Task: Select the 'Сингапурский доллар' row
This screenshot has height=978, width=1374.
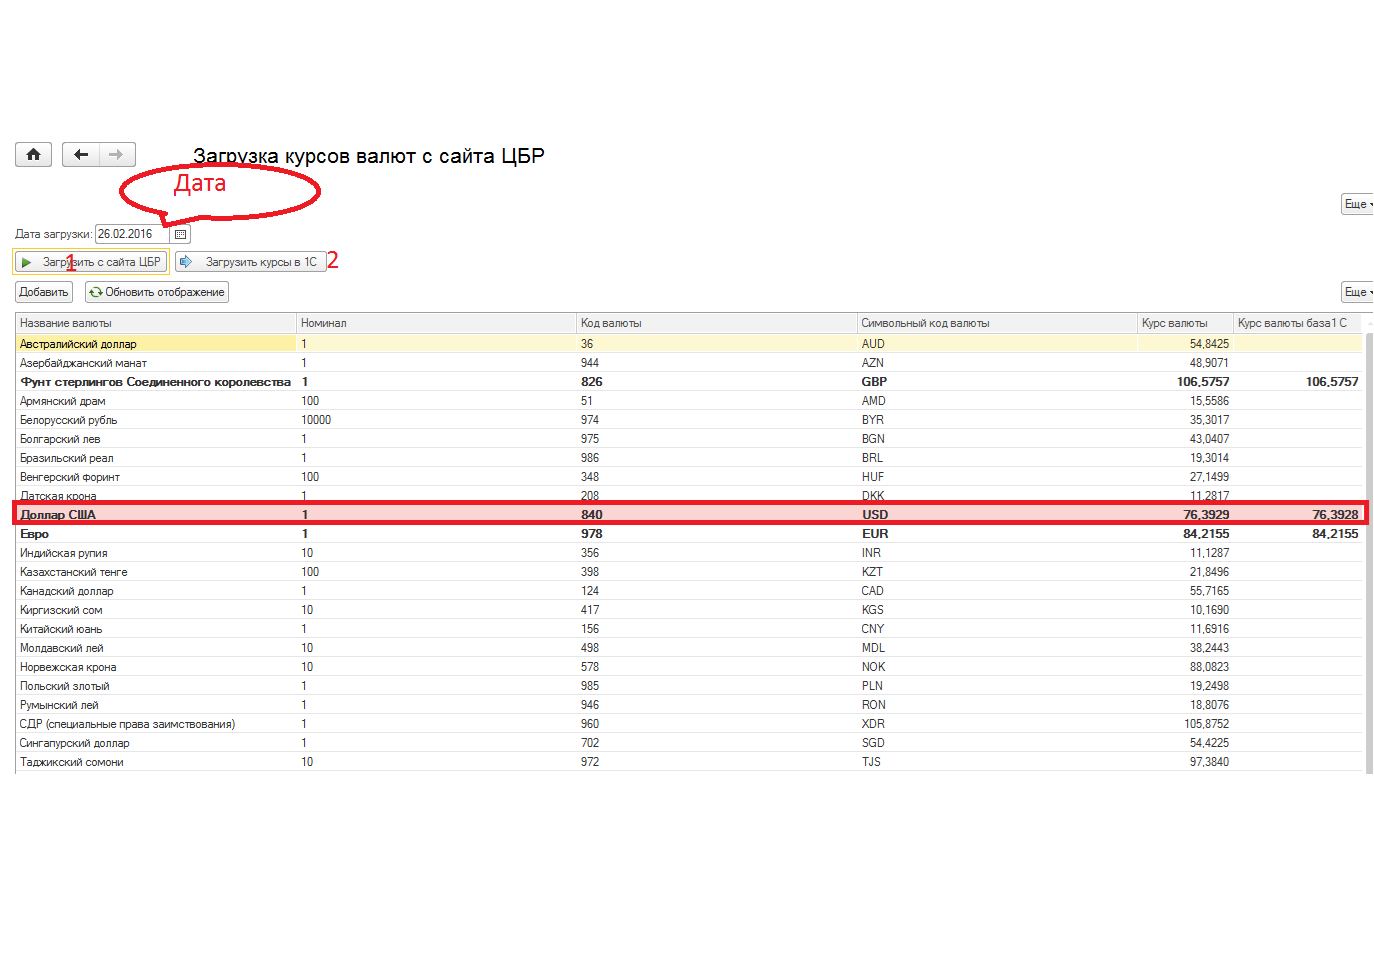Action: [689, 743]
